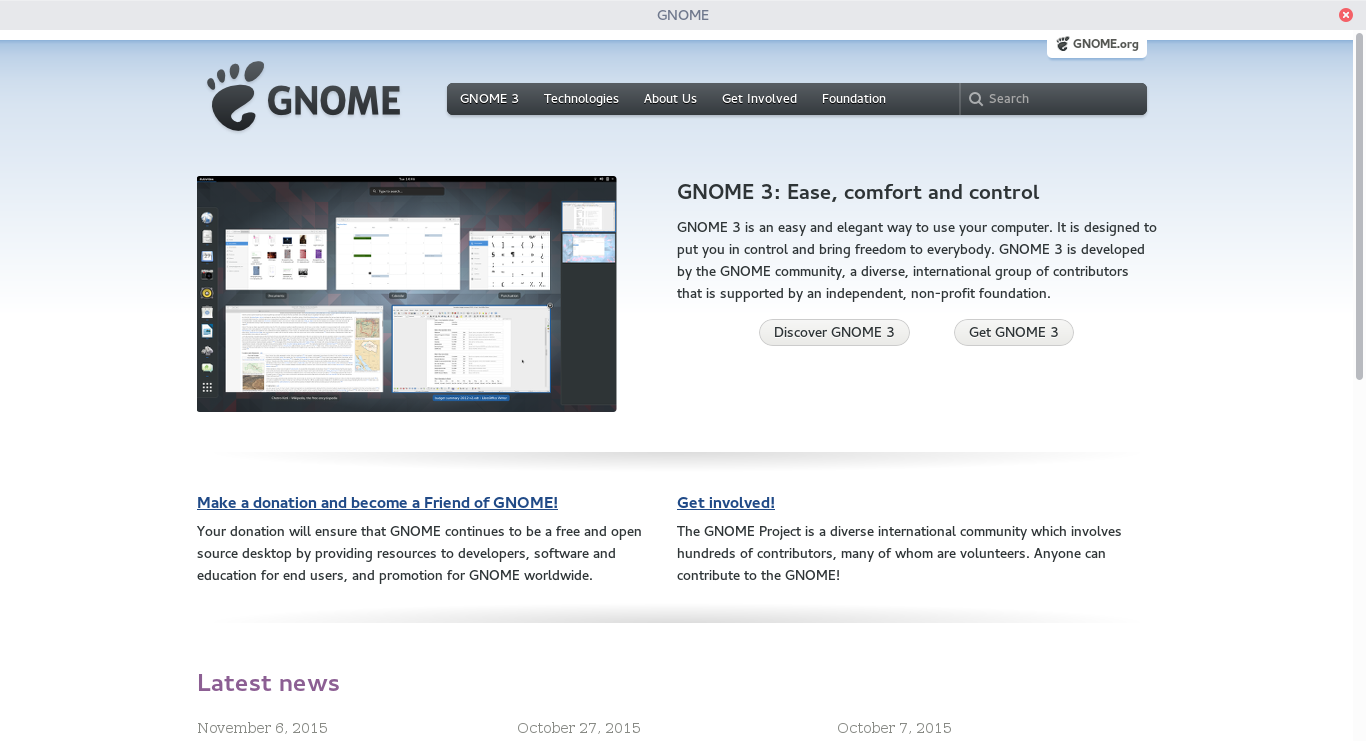Click Get GNOME 3 button

pos(1013,333)
